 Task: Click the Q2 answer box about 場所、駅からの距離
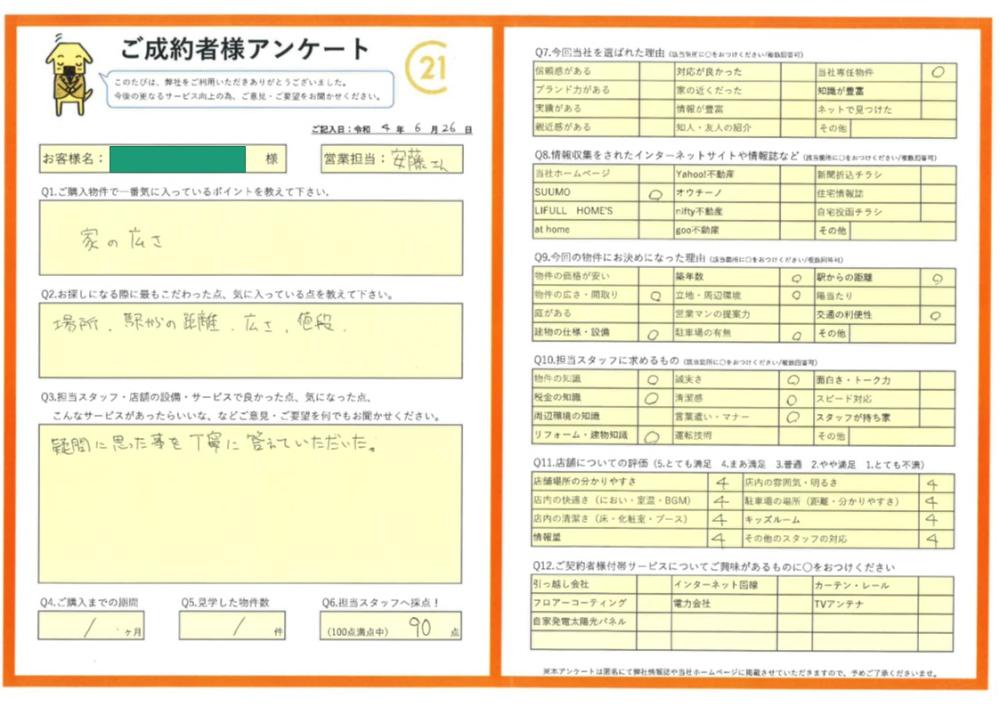[251, 340]
